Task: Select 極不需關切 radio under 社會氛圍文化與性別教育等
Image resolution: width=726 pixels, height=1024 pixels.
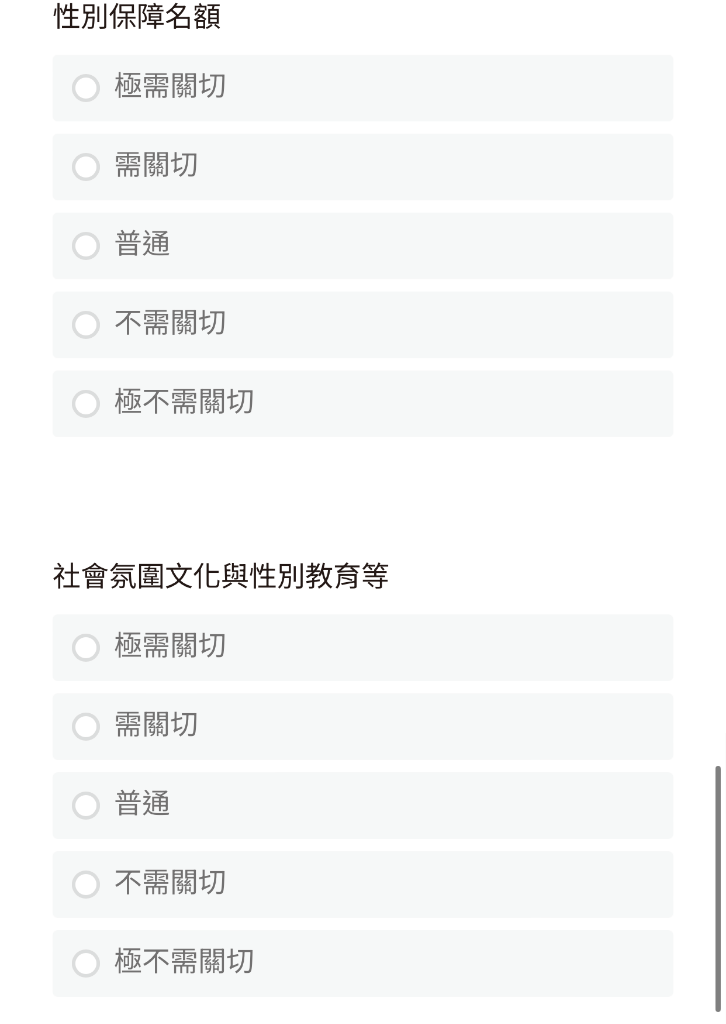Action: pos(86,963)
